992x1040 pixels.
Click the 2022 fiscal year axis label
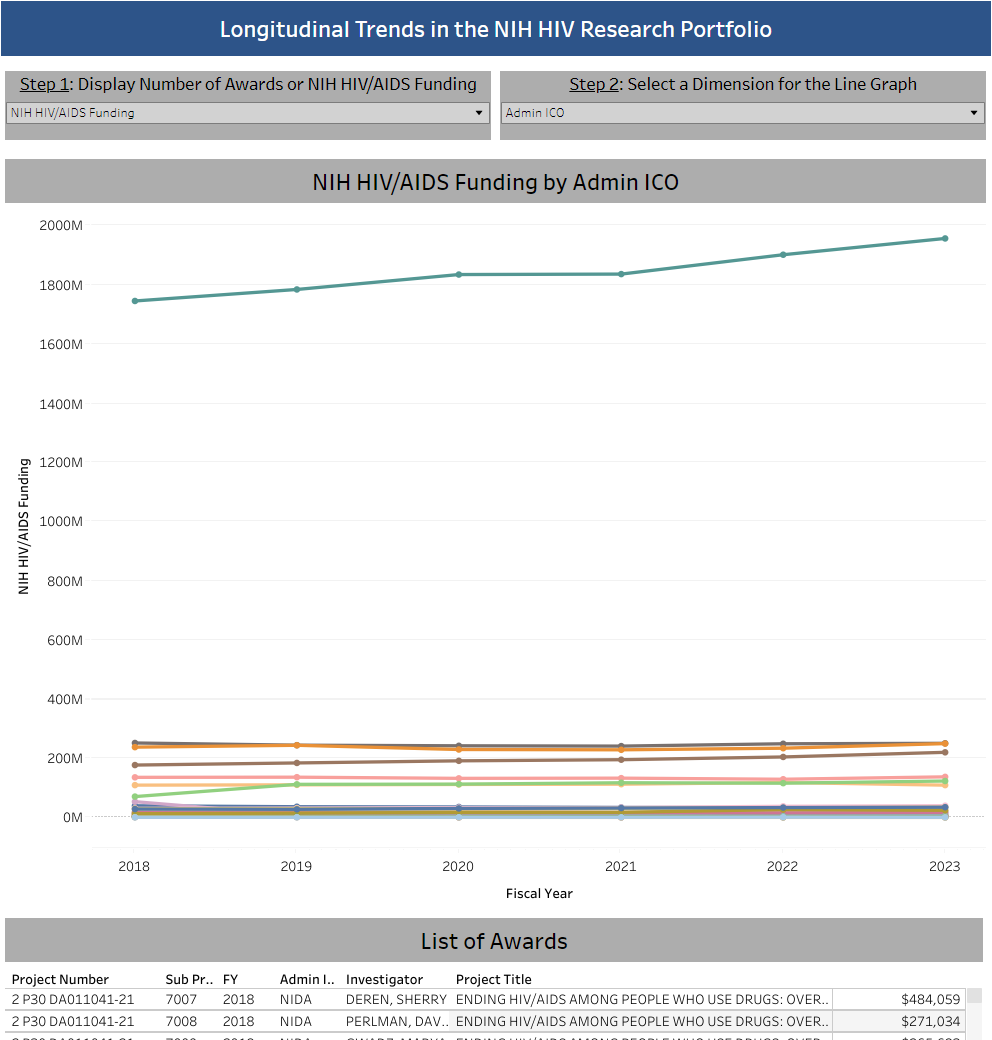click(x=782, y=866)
